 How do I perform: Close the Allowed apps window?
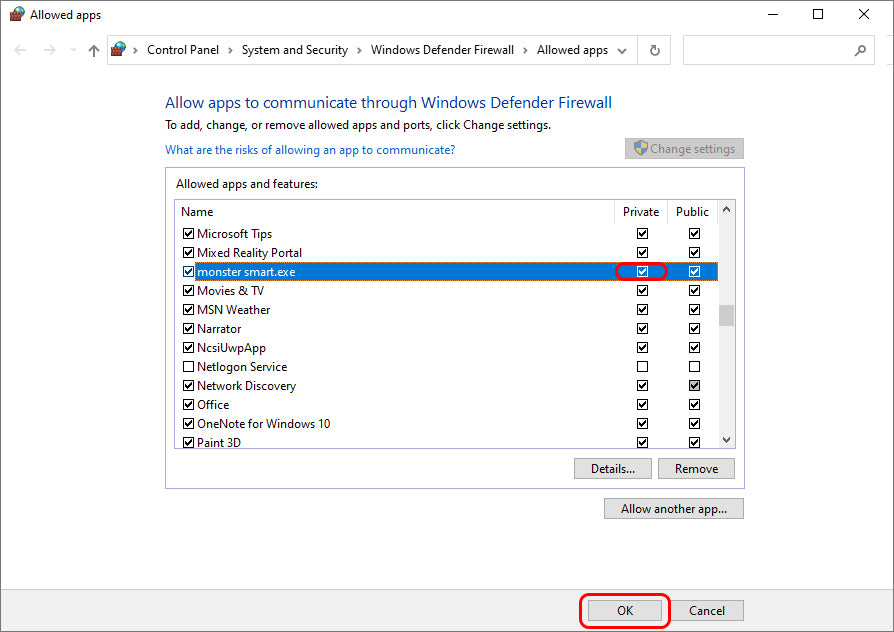pos(864,14)
